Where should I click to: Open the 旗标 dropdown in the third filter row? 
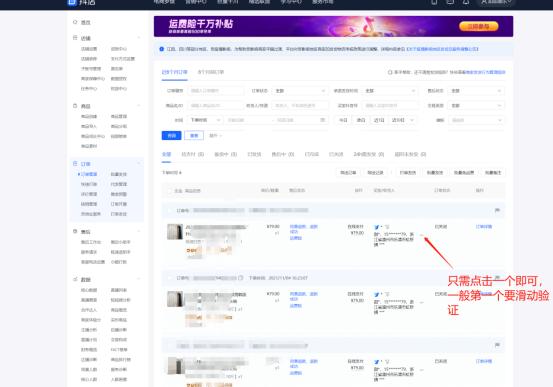click(x=476, y=120)
